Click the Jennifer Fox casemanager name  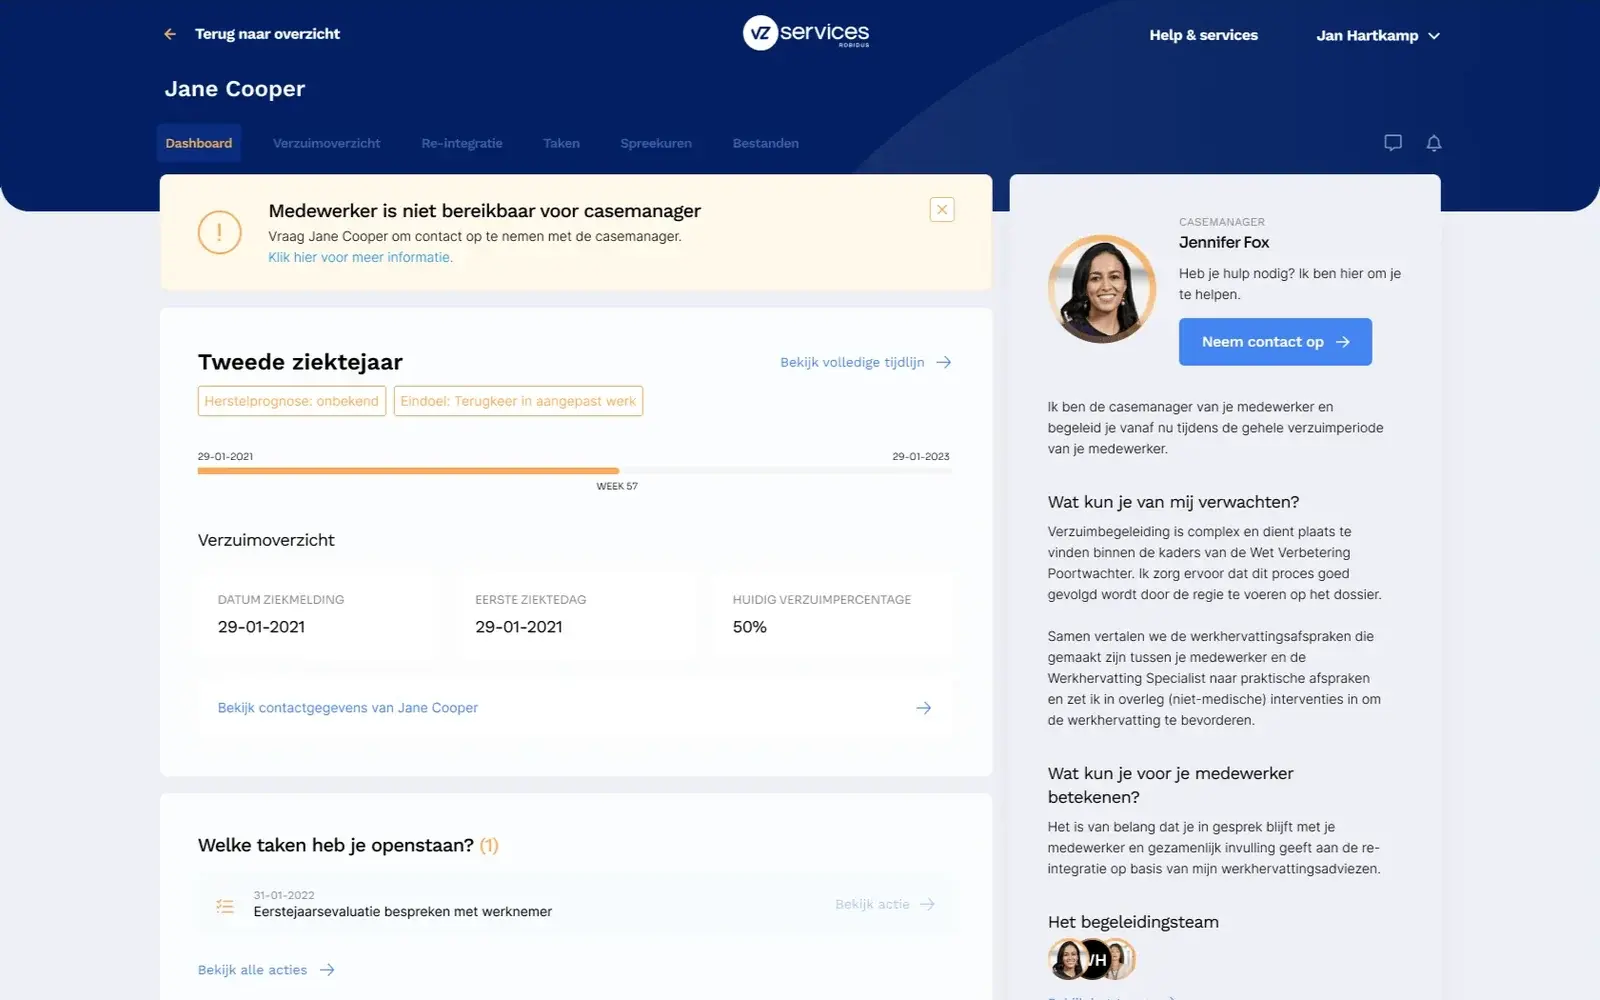tap(1224, 242)
